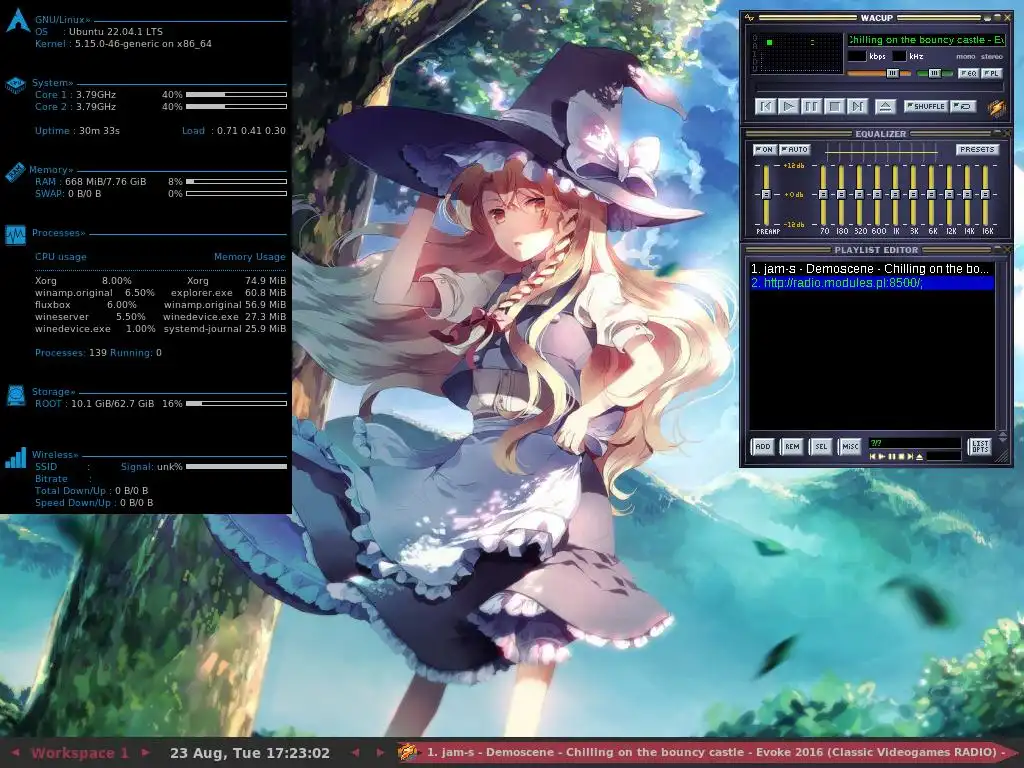Screen dimensions: 1024x768
Task: Click the volume slider handle
Action: click(x=892, y=73)
